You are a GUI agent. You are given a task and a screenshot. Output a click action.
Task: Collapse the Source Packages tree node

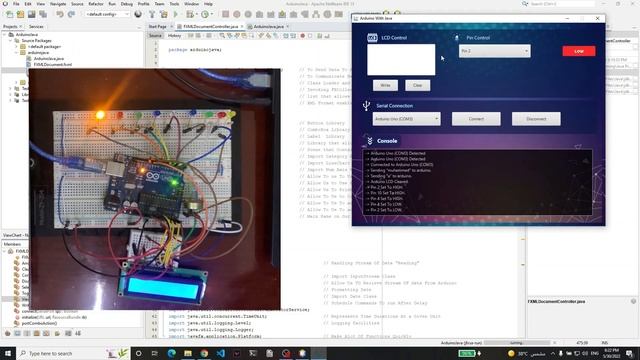(x=11, y=41)
